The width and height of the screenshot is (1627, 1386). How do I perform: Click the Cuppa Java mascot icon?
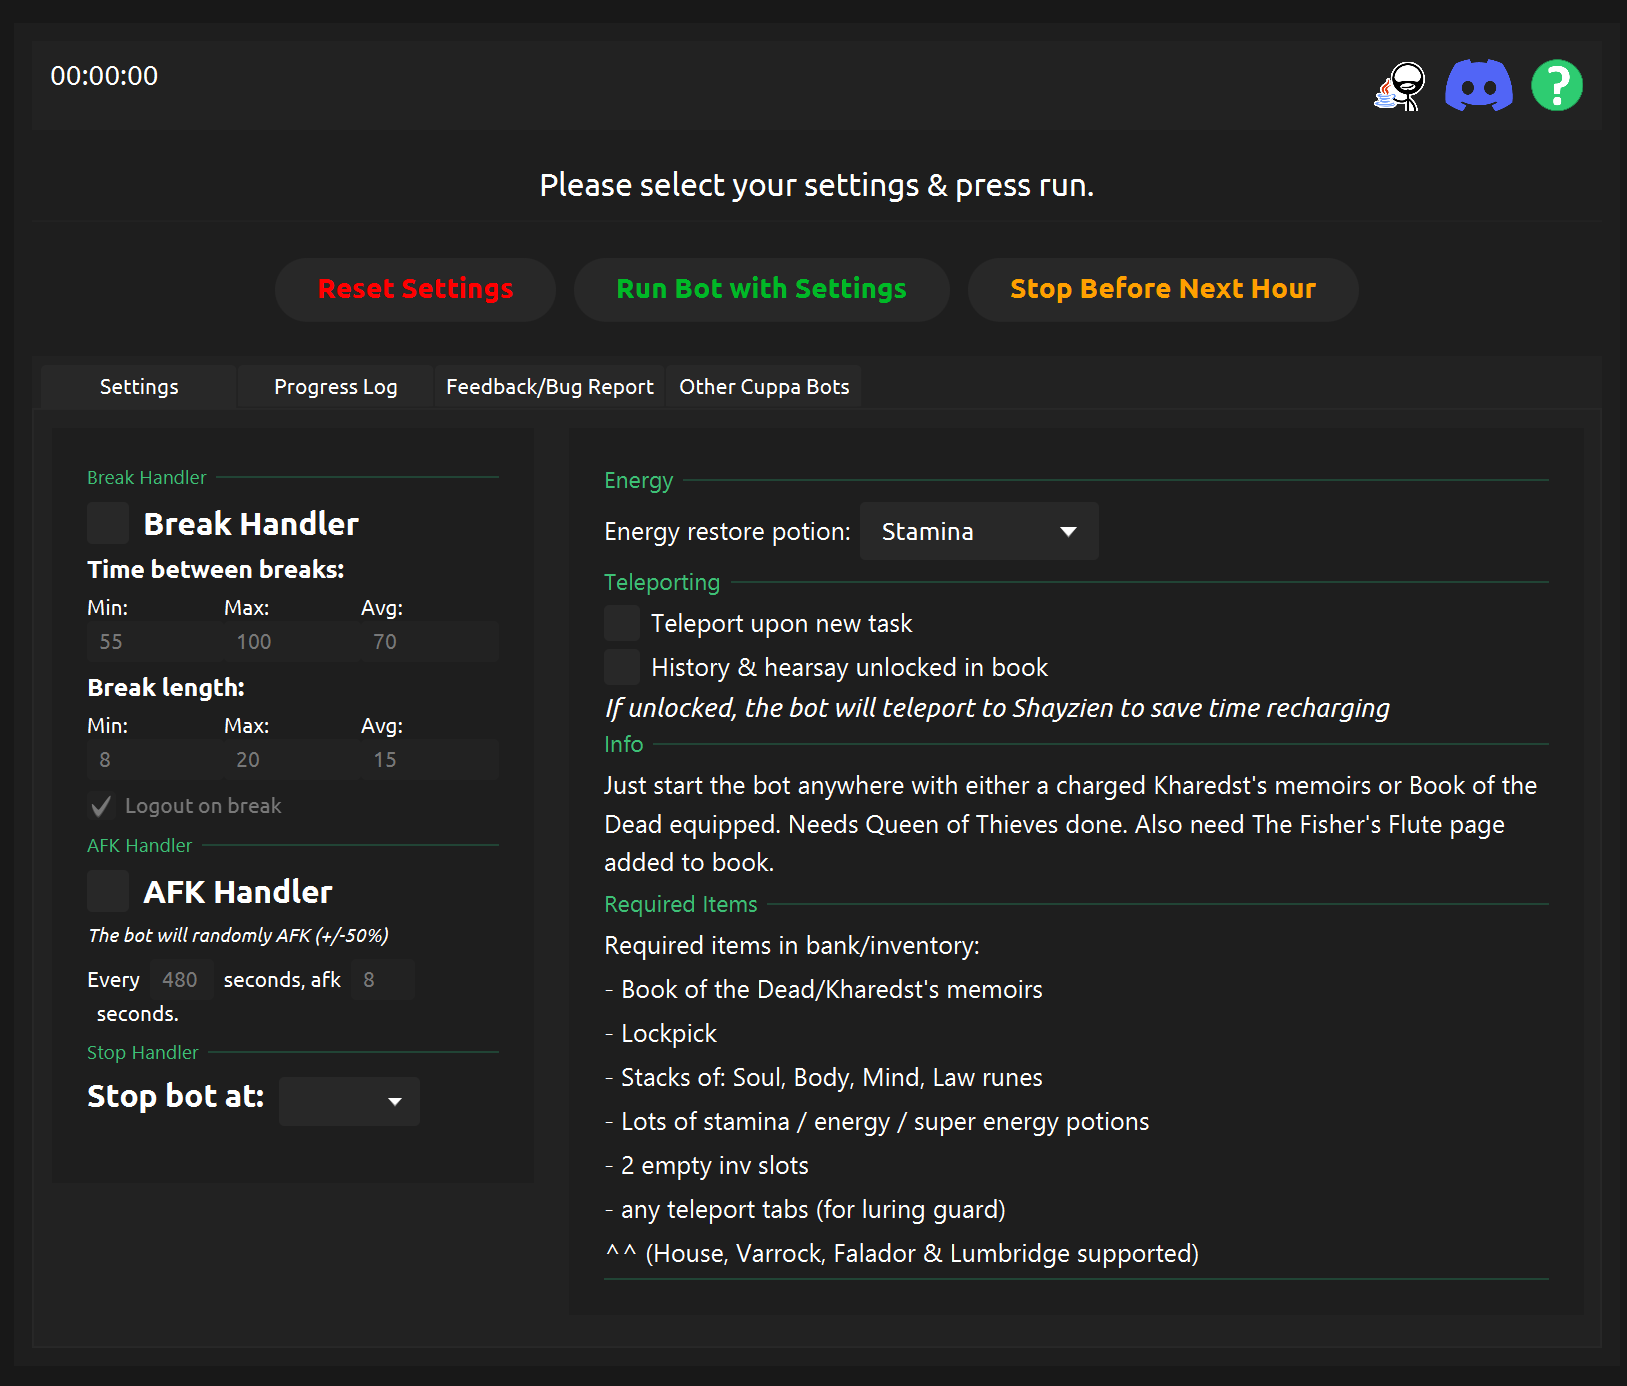[1400, 86]
